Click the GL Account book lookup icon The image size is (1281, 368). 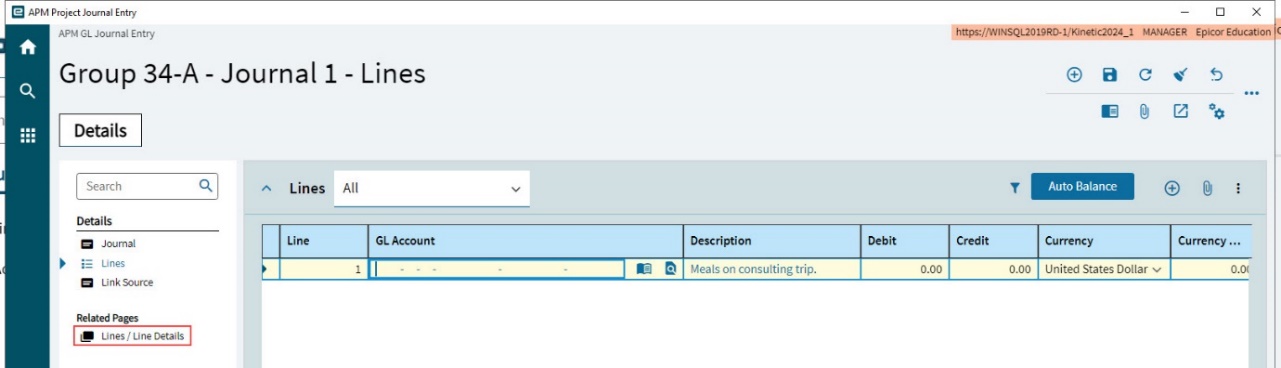[644, 269]
